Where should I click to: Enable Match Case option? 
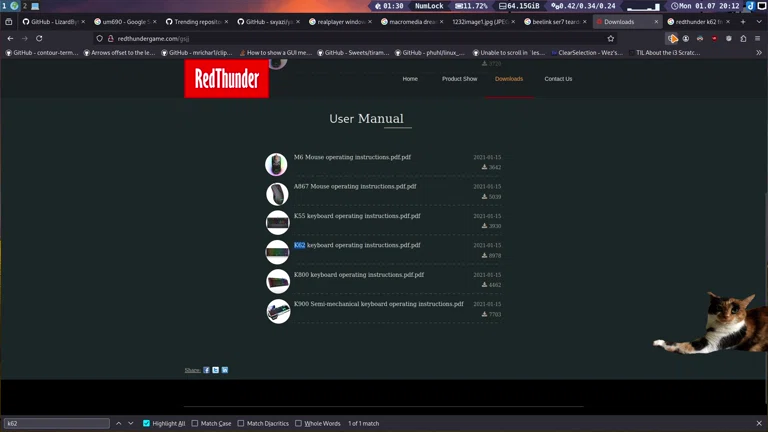click(195, 423)
